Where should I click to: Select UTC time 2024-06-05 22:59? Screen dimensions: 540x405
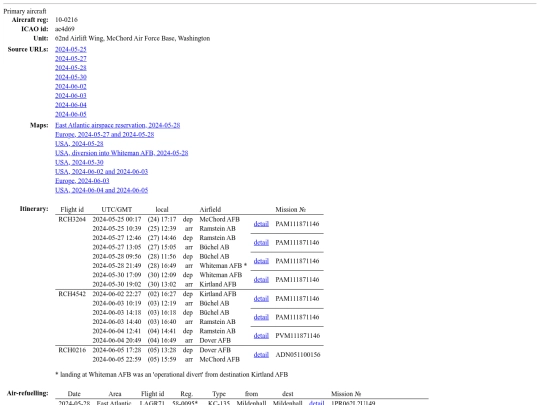click(x=117, y=360)
